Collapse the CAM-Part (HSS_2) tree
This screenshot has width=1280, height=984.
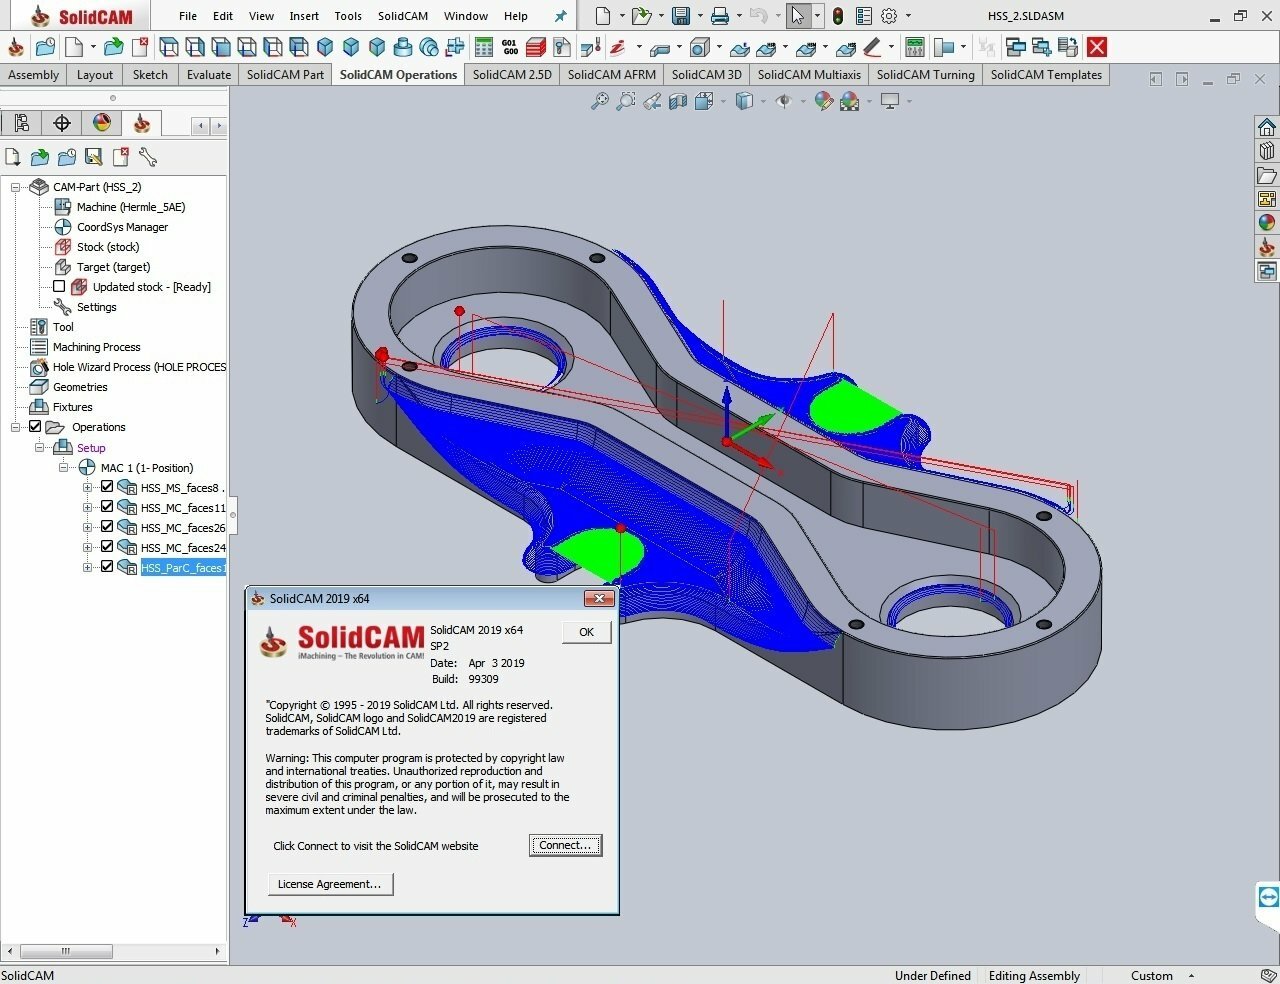pos(13,187)
